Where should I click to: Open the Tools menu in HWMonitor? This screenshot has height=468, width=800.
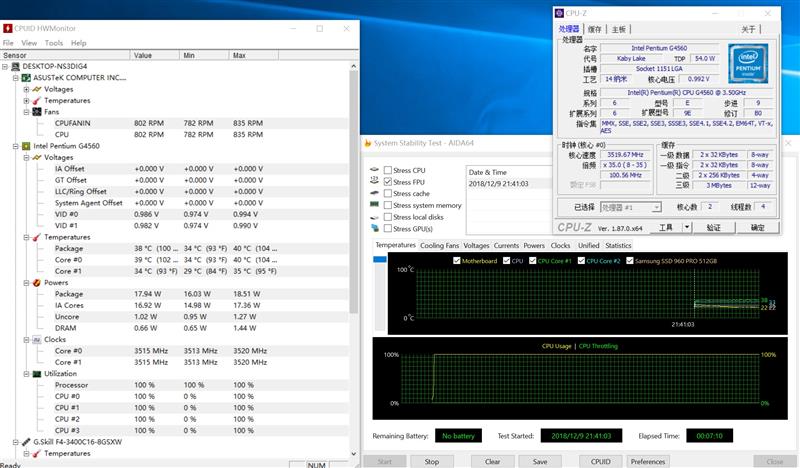pos(53,43)
